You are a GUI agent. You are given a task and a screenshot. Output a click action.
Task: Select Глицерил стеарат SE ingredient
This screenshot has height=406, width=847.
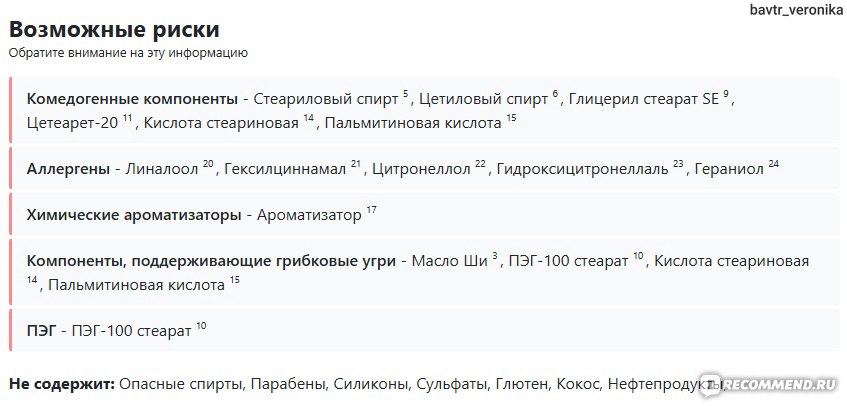pos(644,99)
